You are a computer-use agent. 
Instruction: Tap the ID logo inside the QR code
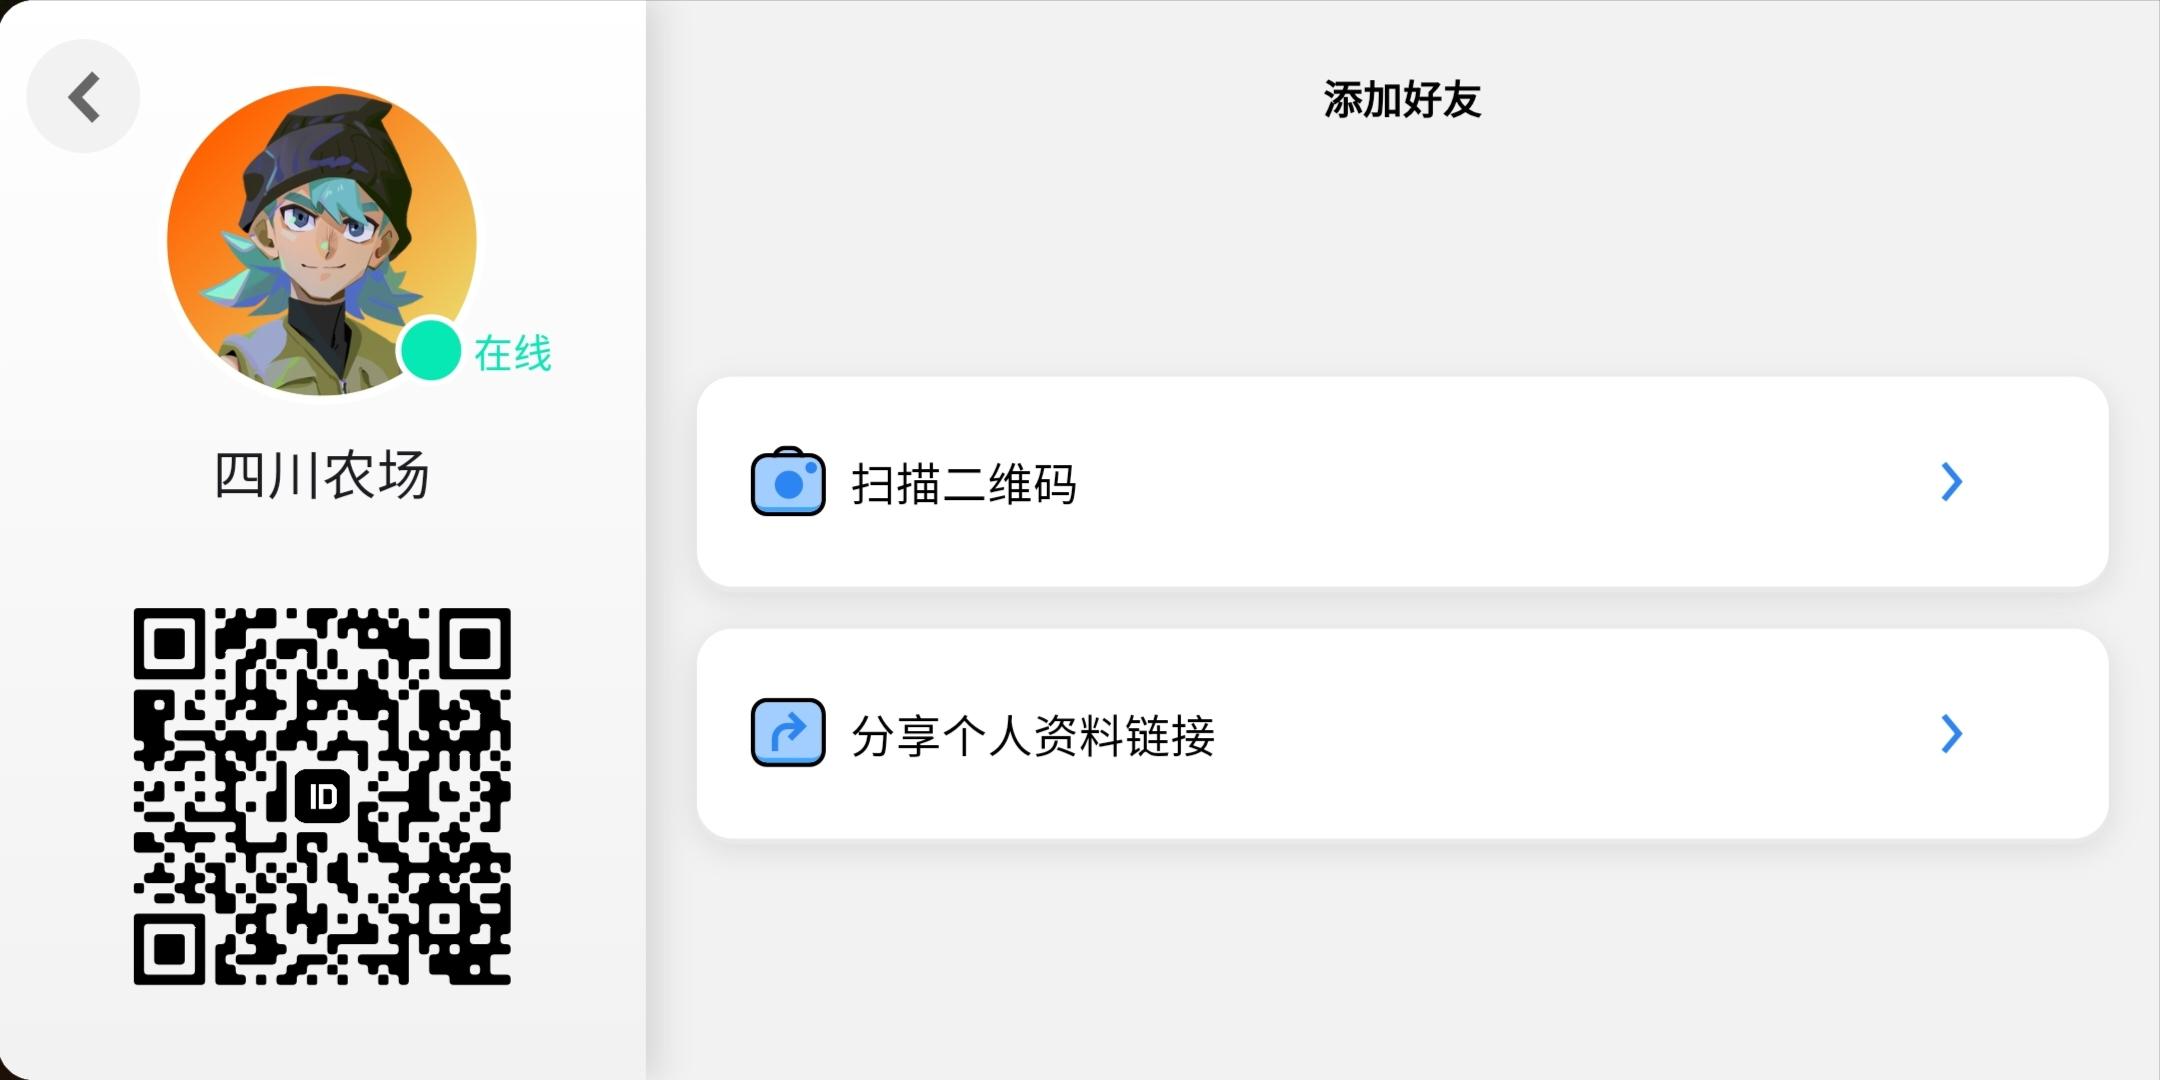tap(322, 797)
